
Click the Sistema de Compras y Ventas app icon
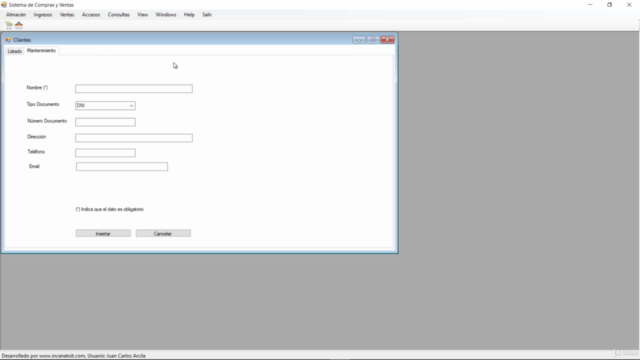(x=4, y=5)
